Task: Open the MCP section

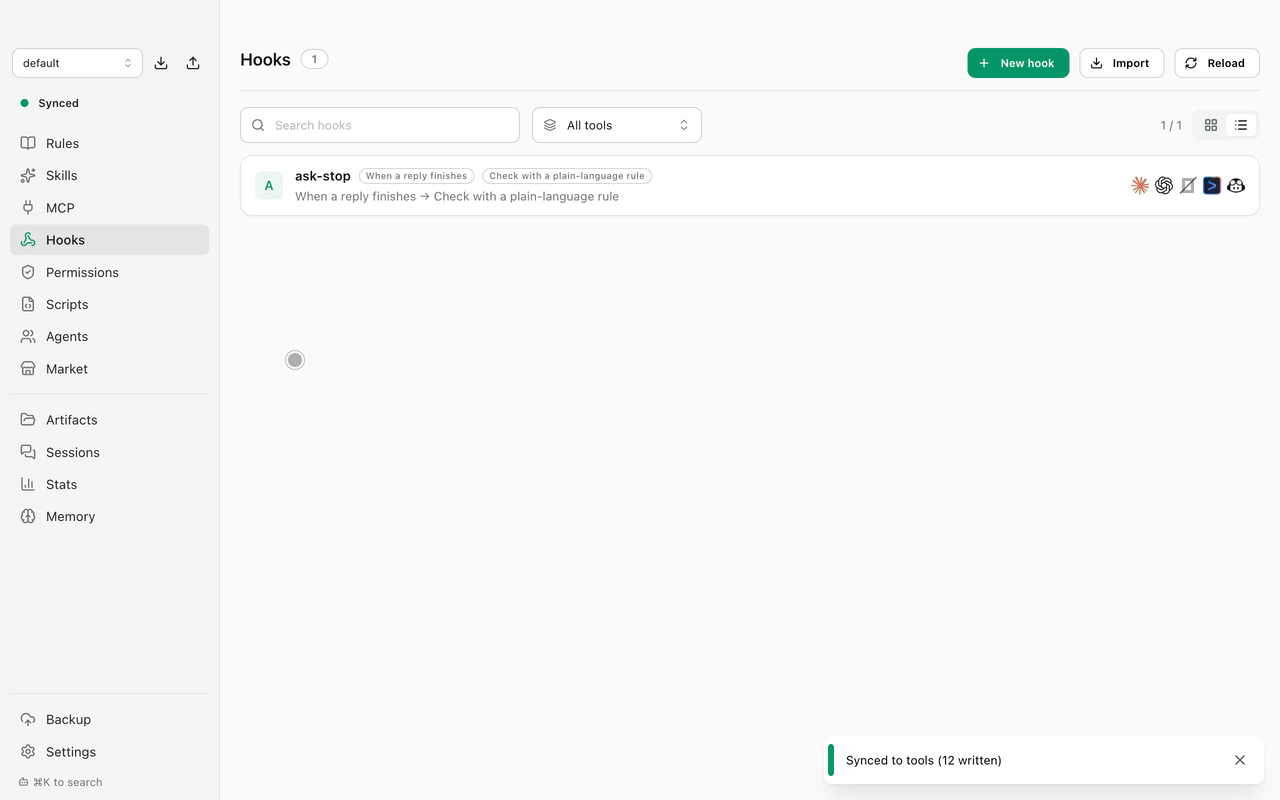Action: click(x=109, y=208)
